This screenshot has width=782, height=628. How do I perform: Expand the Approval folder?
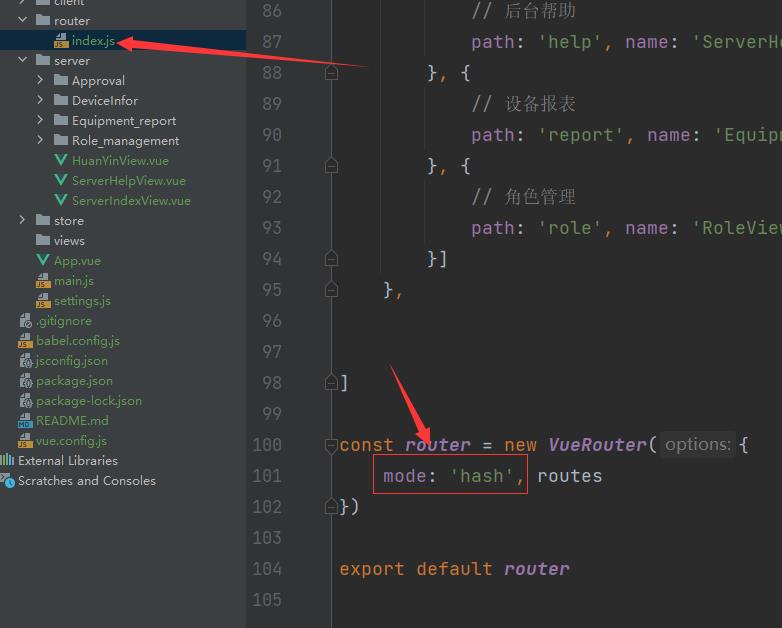coord(40,80)
